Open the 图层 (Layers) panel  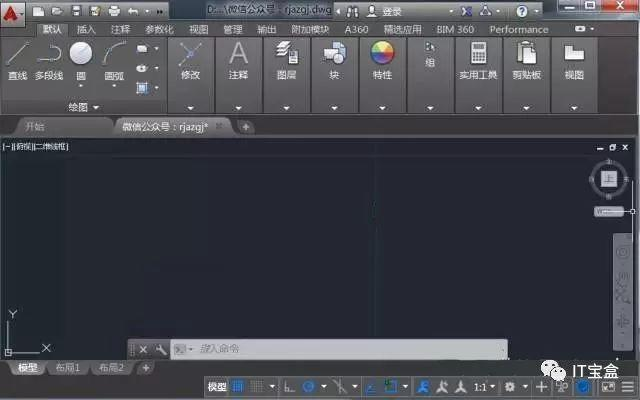[286, 61]
